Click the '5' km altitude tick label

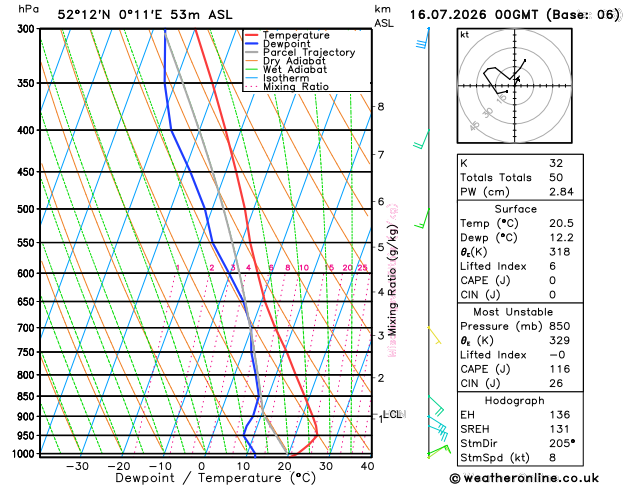click(380, 247)
